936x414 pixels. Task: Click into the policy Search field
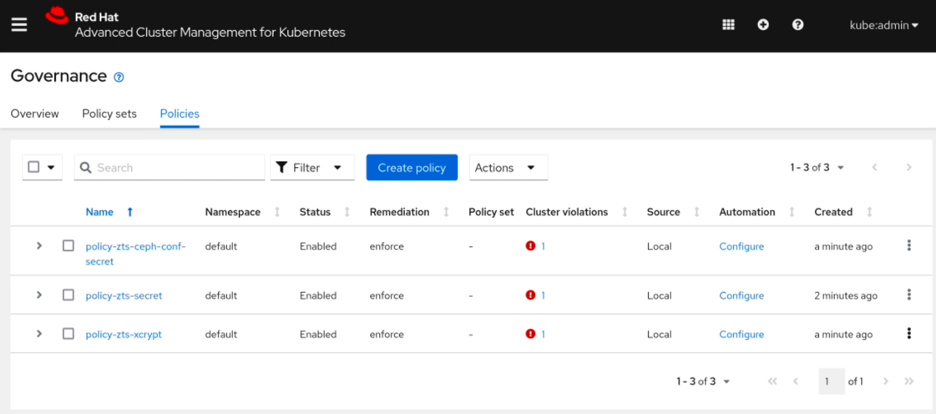pyautogui.click(x=175, y=168)
